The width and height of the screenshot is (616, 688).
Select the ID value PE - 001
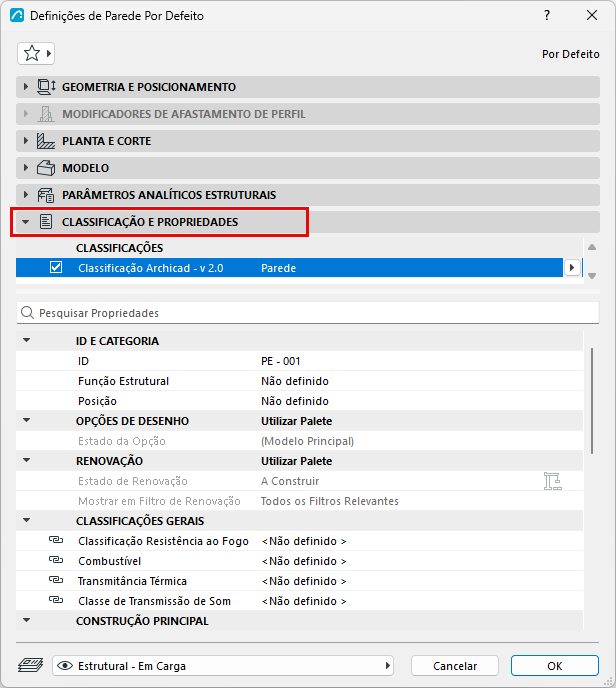[280, 361]
